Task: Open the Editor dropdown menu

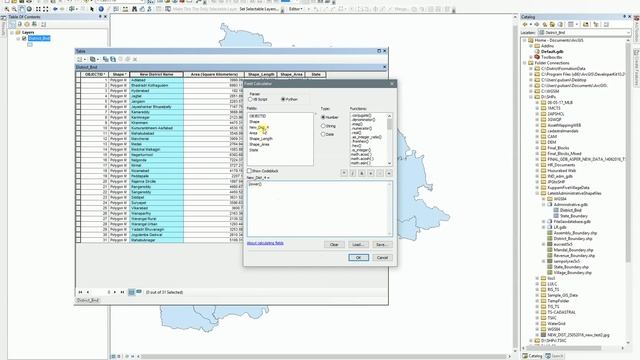Action: click(x=296, y=9)
